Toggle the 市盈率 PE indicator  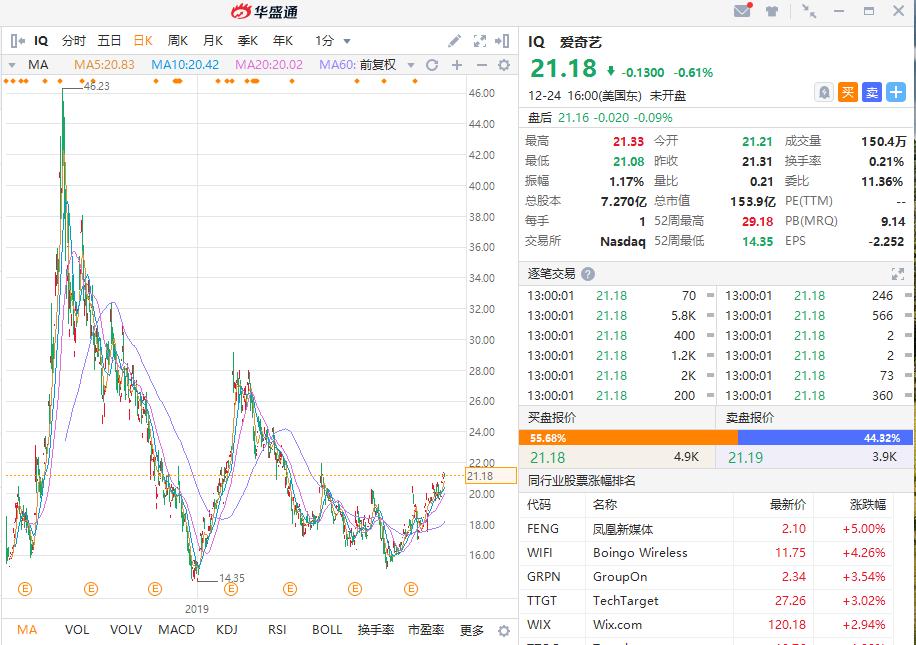pos(426,630)
